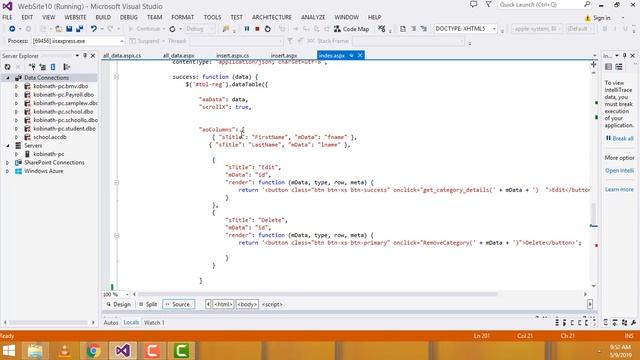Expand the kobinath-pc.Payroll.dbo connection

coord(16,95)
